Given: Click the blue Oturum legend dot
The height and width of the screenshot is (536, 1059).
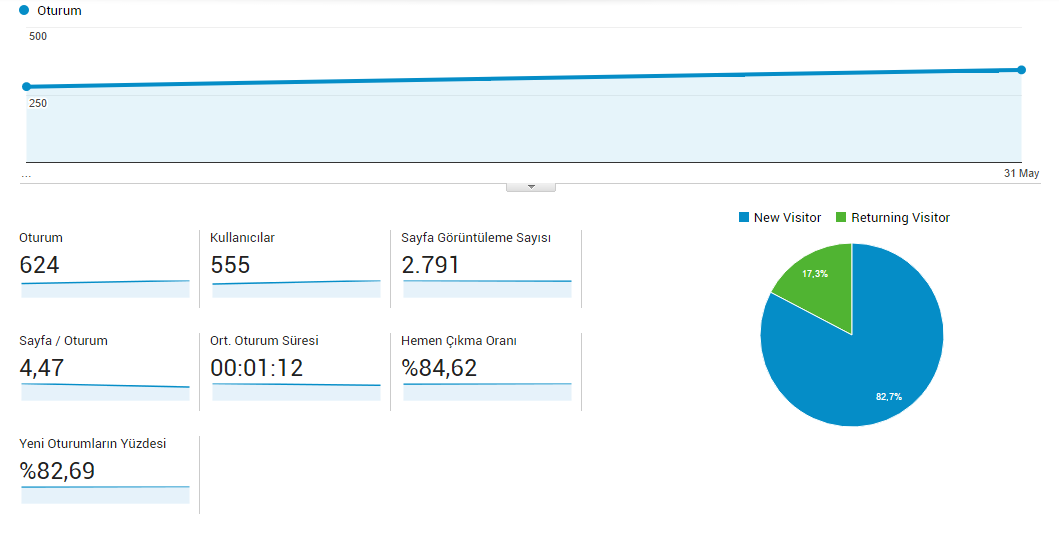Looking at the screenshot, I should coord(24,11).
